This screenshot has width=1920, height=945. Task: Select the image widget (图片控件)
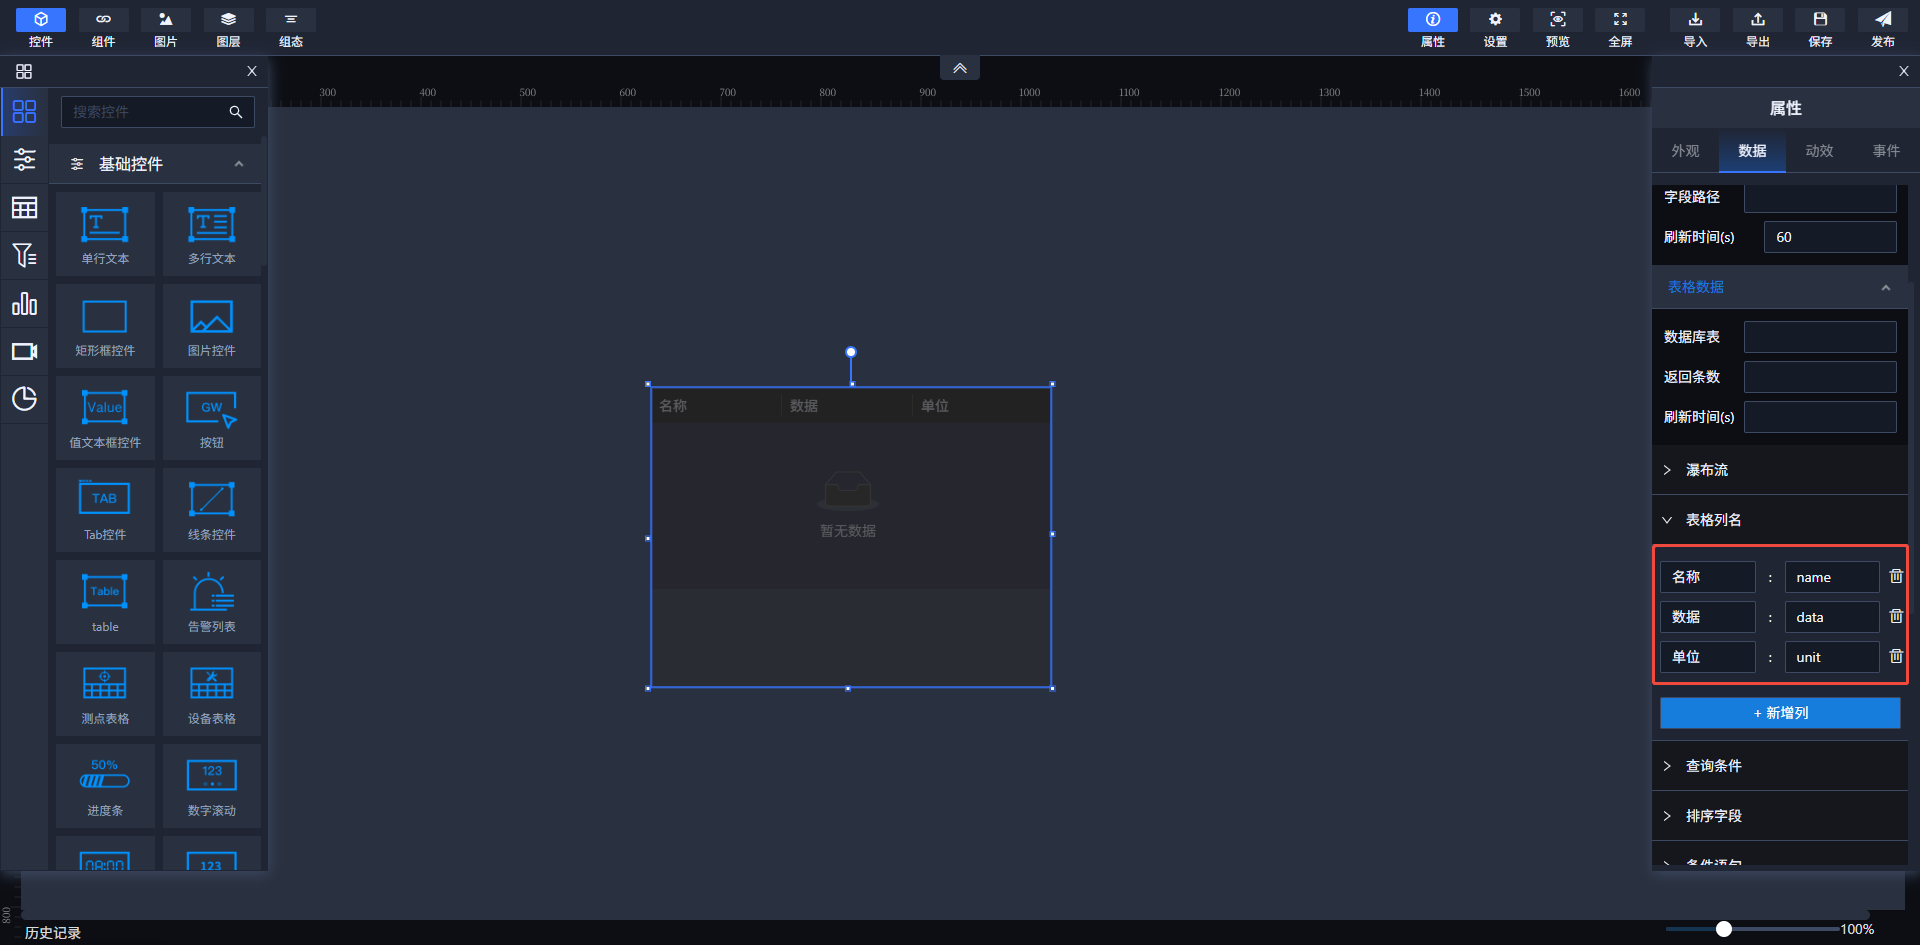(x=211, y=326)
